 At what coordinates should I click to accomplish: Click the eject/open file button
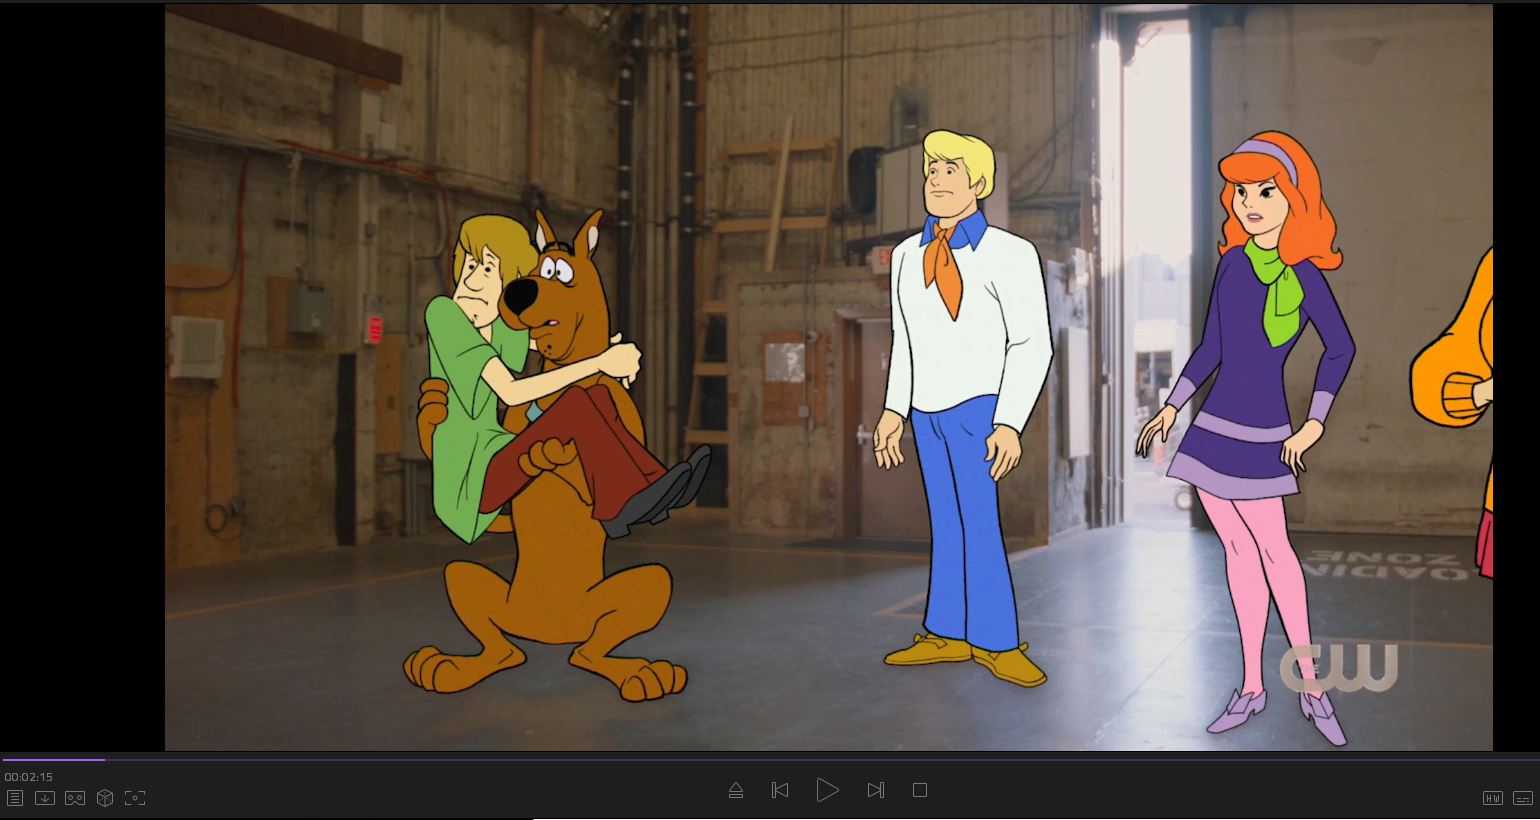(x=736, y=790)
